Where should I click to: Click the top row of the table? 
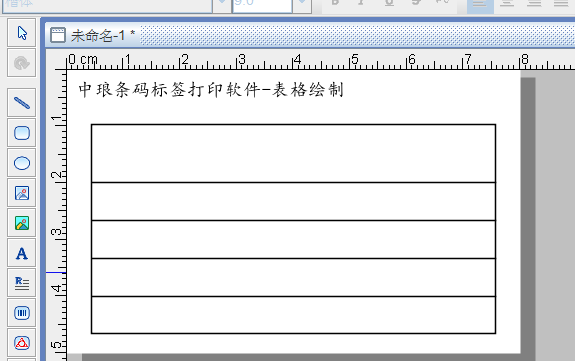click(293, 153)
